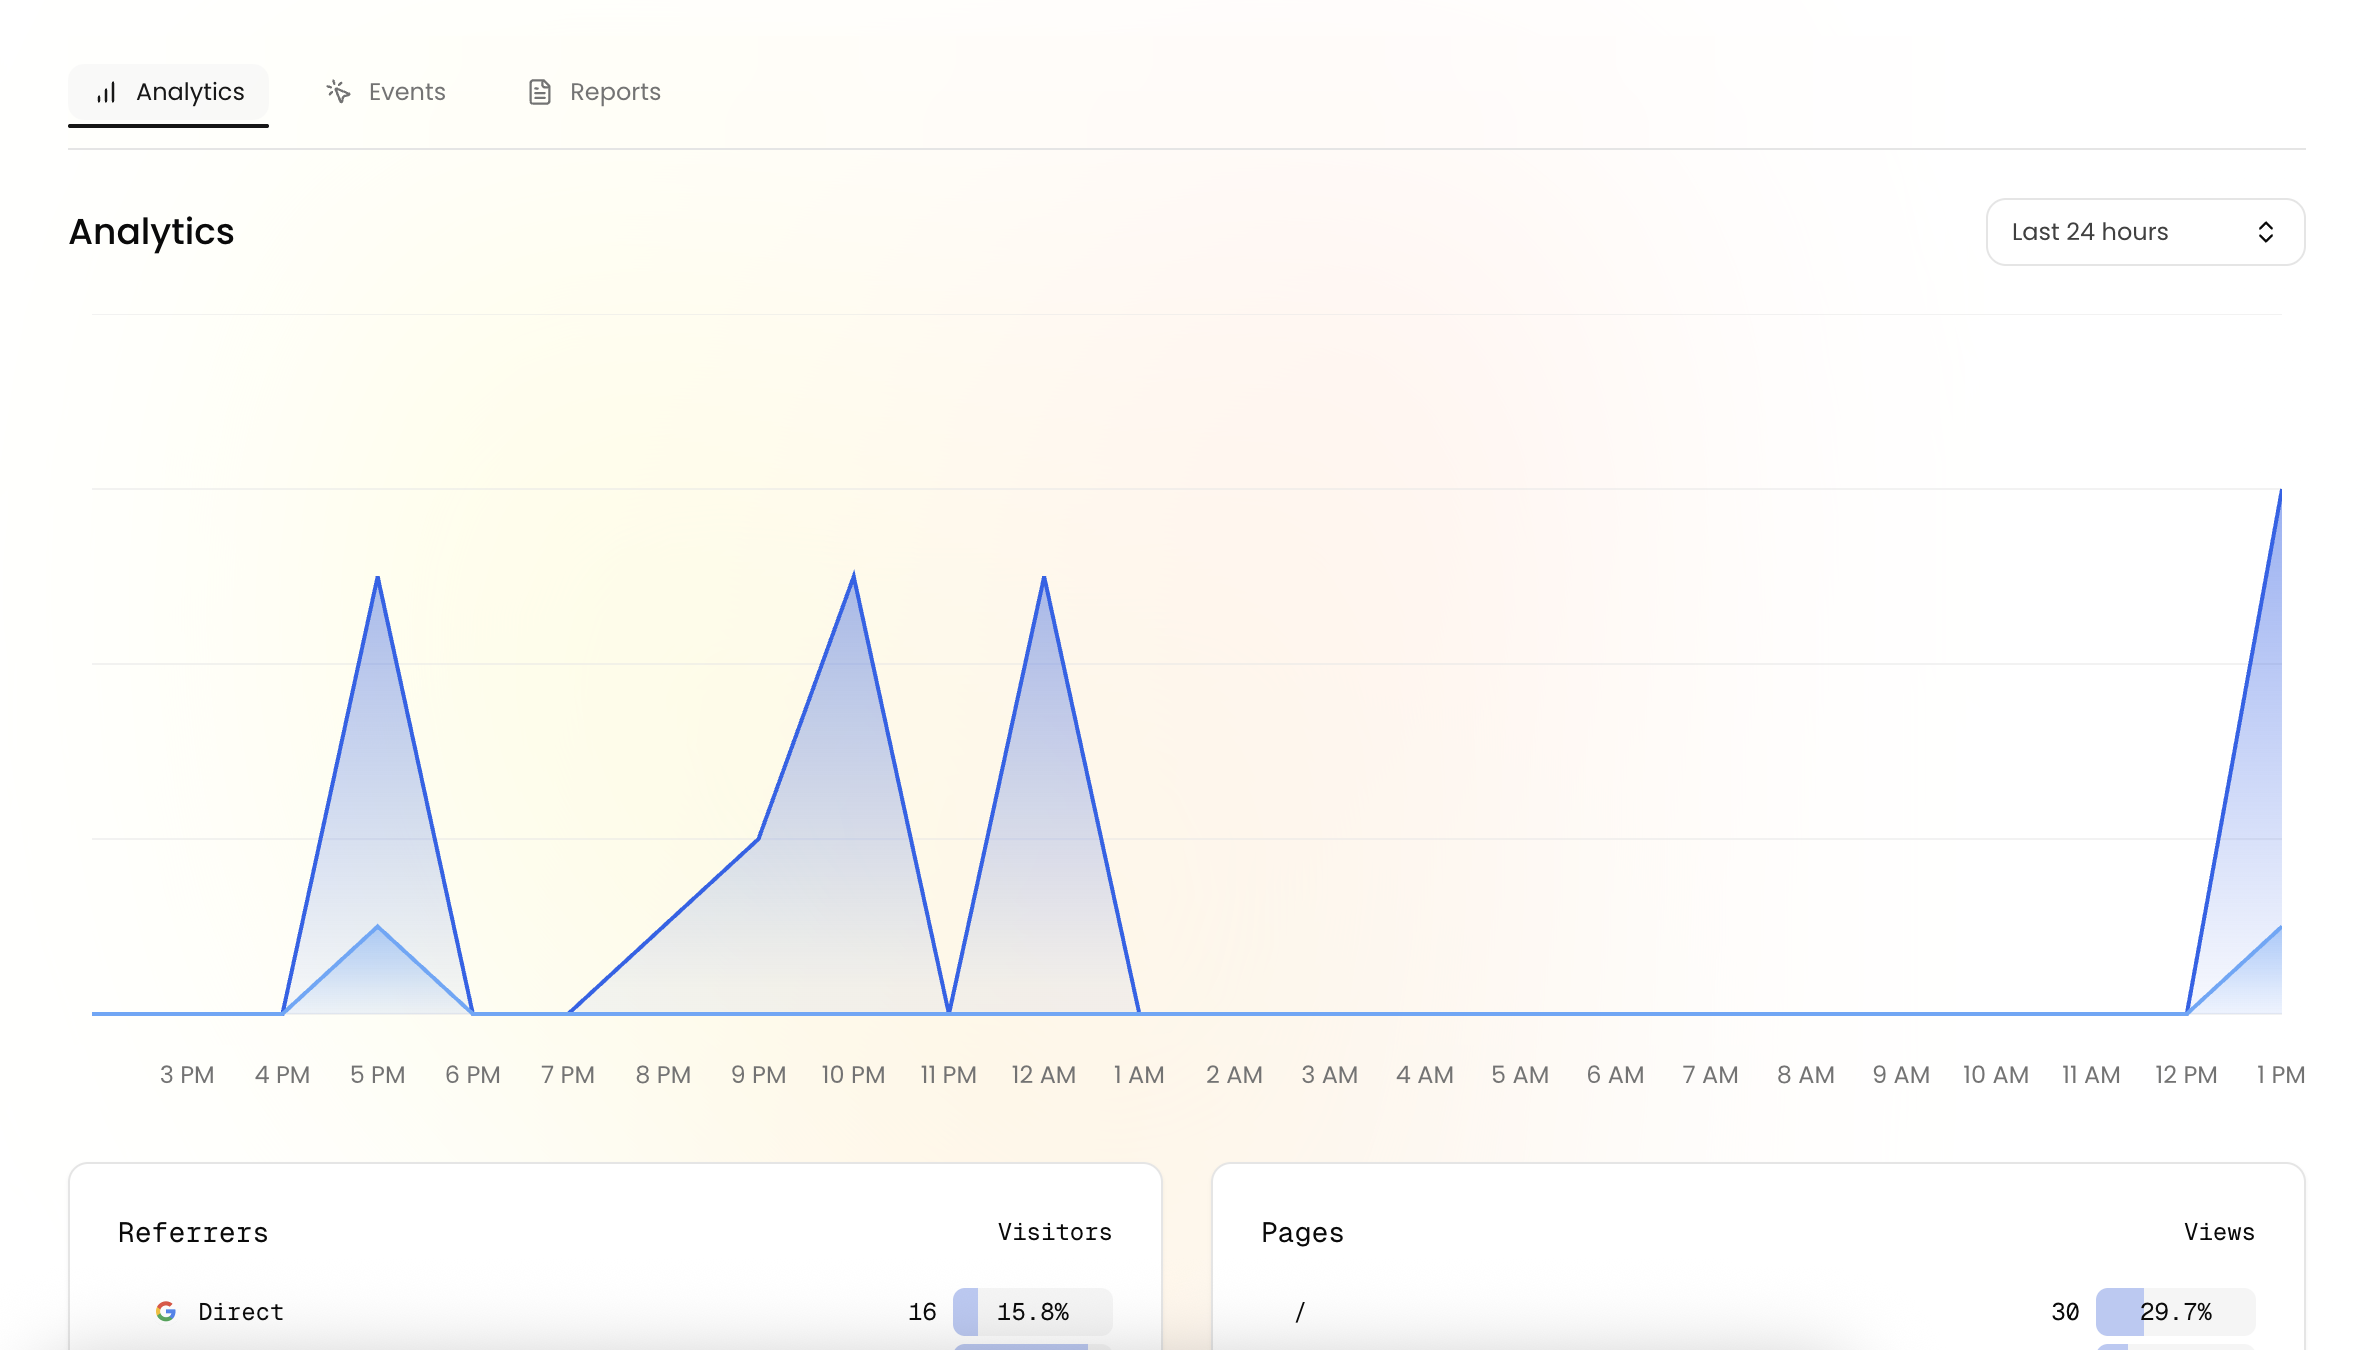Viewport: 2372px width, 1350px height.
Task: Click the 12 AM label on the chart axis
Action: coord(1042,1073)
